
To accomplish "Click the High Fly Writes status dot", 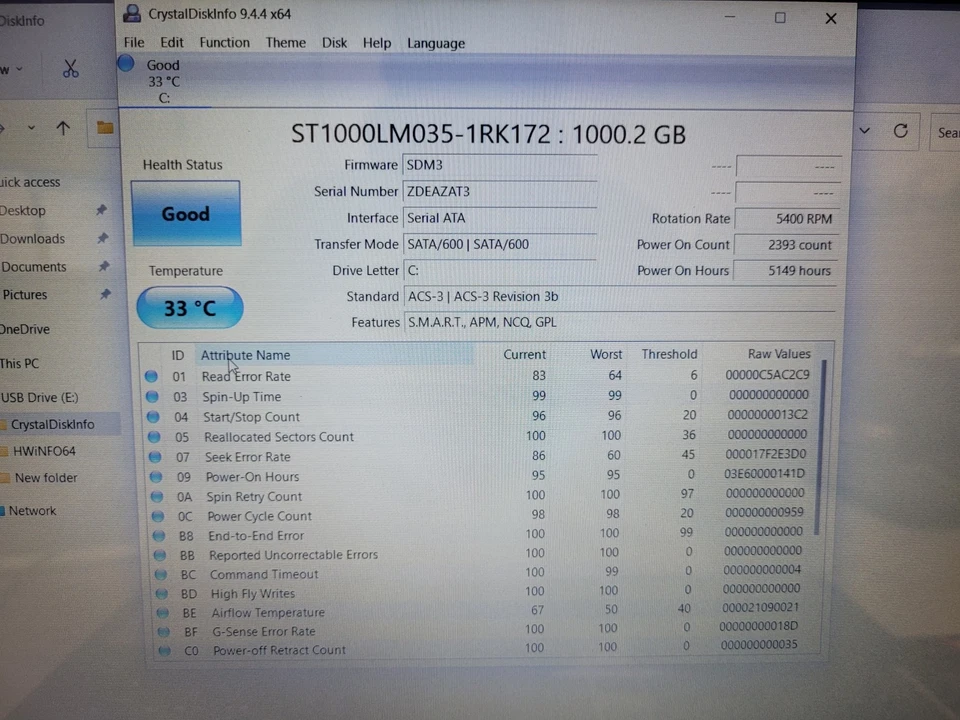I will 162,593.
